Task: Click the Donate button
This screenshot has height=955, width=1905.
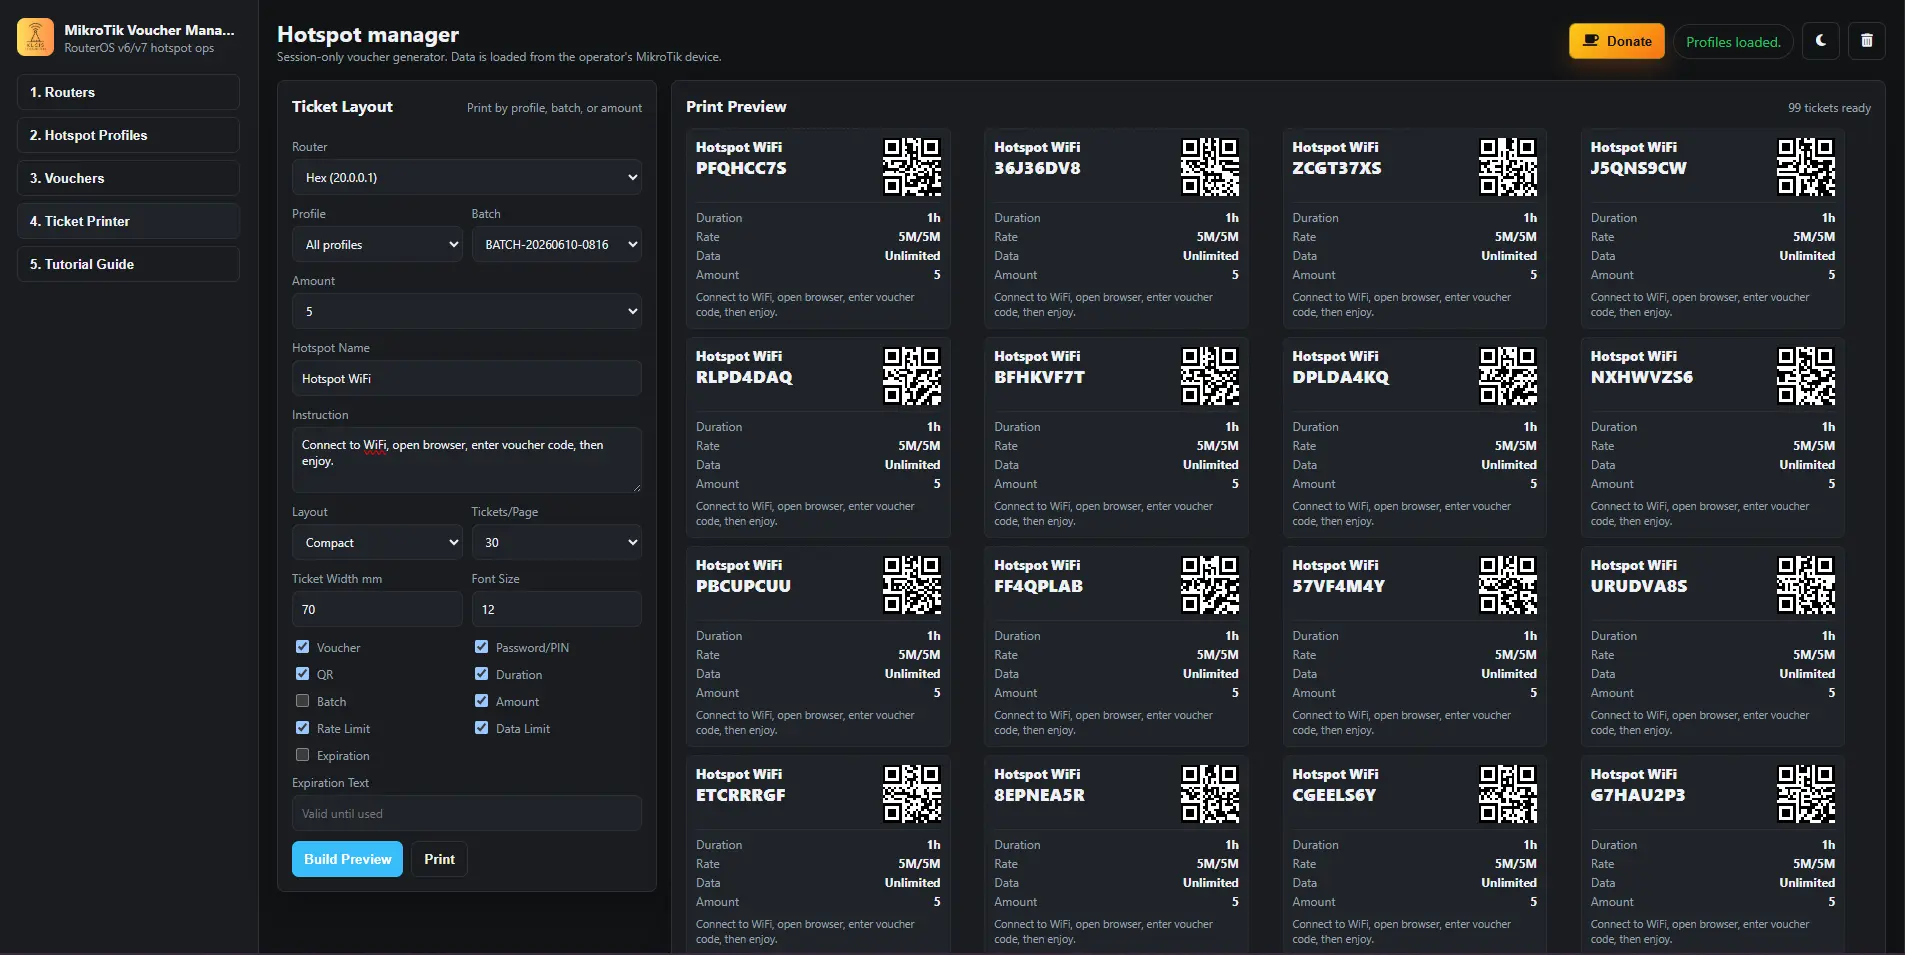Action: (1617, 41)
